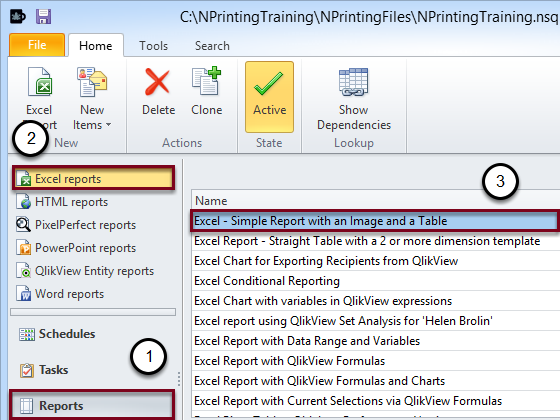Click the PixelPerfect magnifier icon
The height and width of the screenshot is (420, 560).
tap(24, 224)
